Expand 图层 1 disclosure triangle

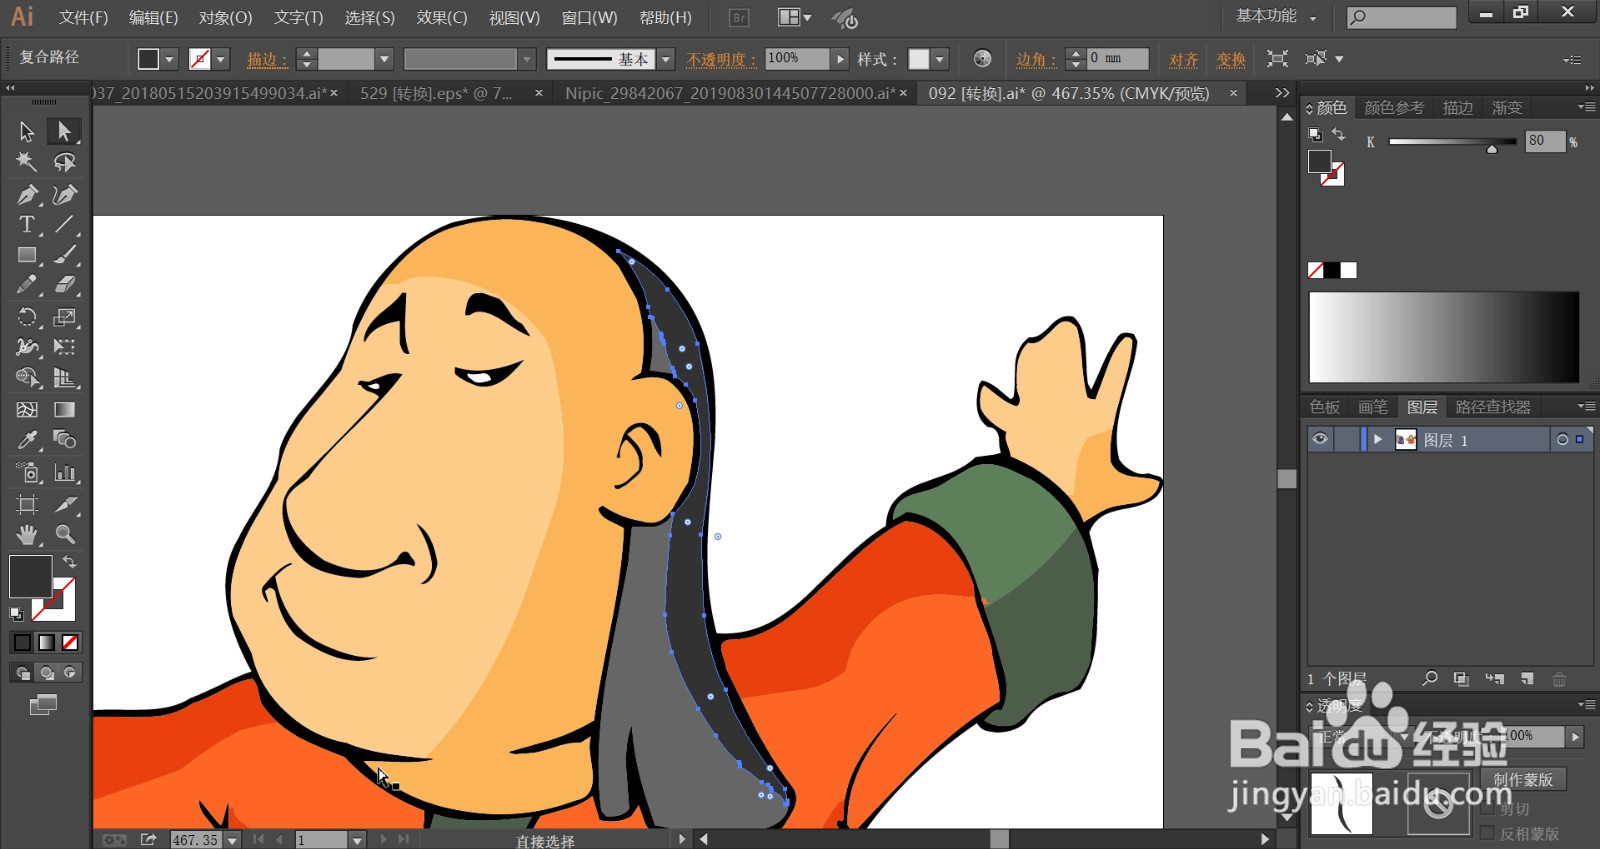click(x=1378, y=439)
